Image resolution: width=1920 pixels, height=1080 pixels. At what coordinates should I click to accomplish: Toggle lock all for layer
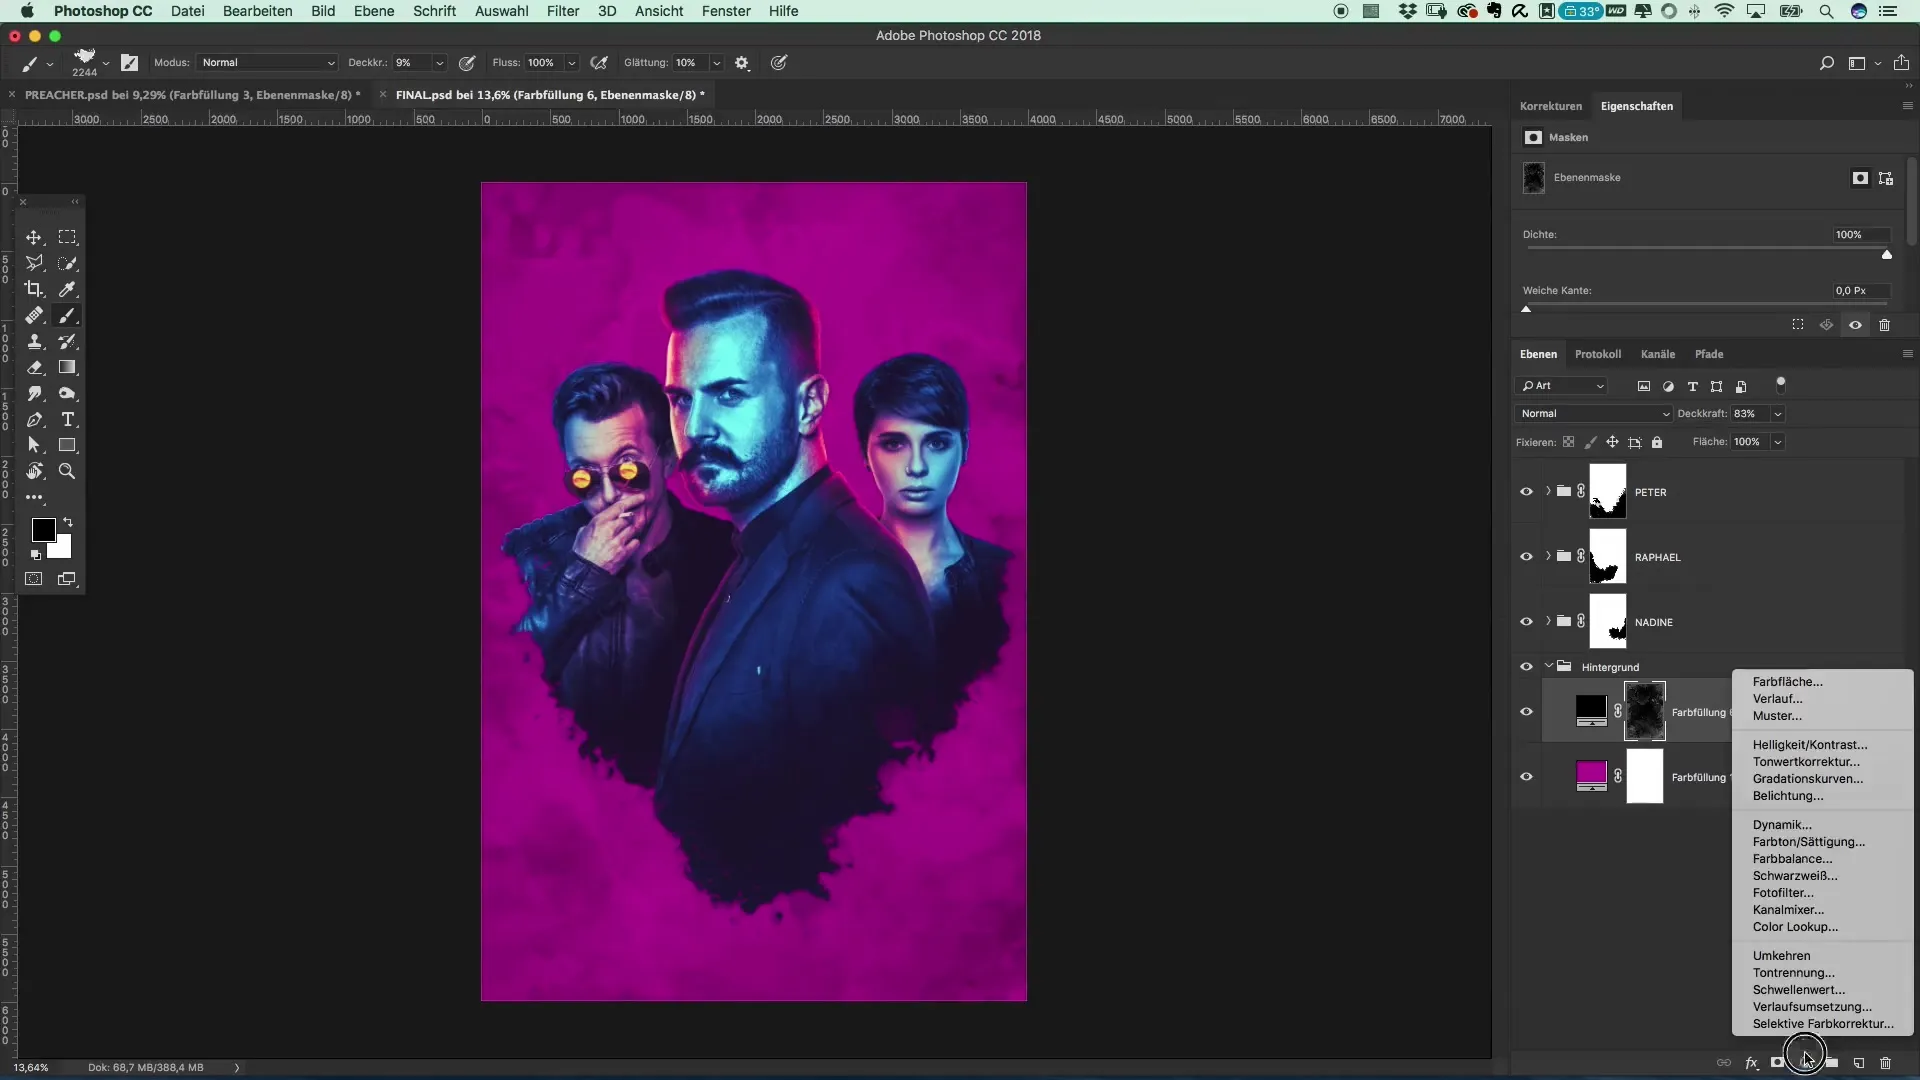pos(1657,442)
